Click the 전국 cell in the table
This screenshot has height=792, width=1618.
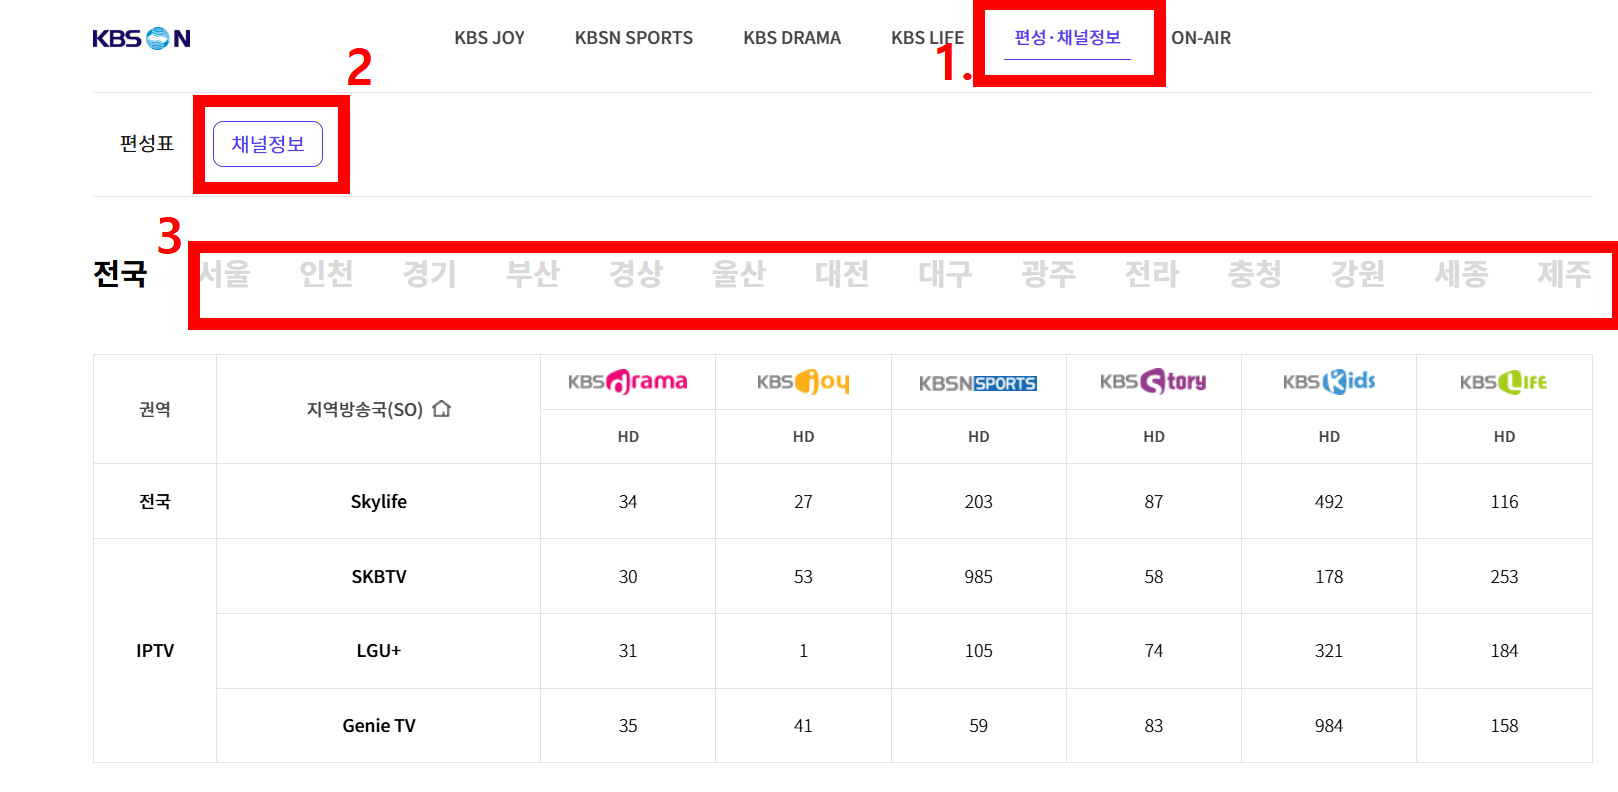155,502
